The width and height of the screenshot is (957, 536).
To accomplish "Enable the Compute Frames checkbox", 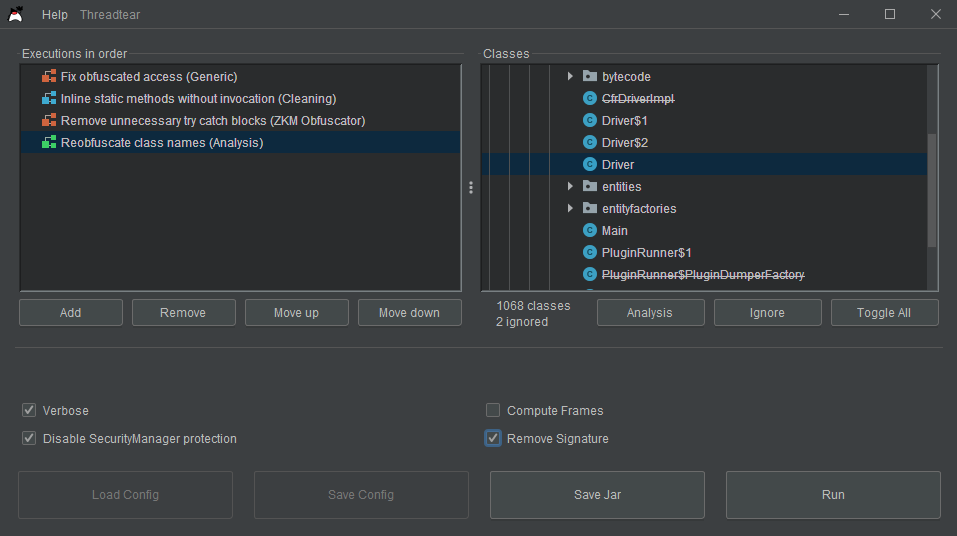I will tap(493, 410).
